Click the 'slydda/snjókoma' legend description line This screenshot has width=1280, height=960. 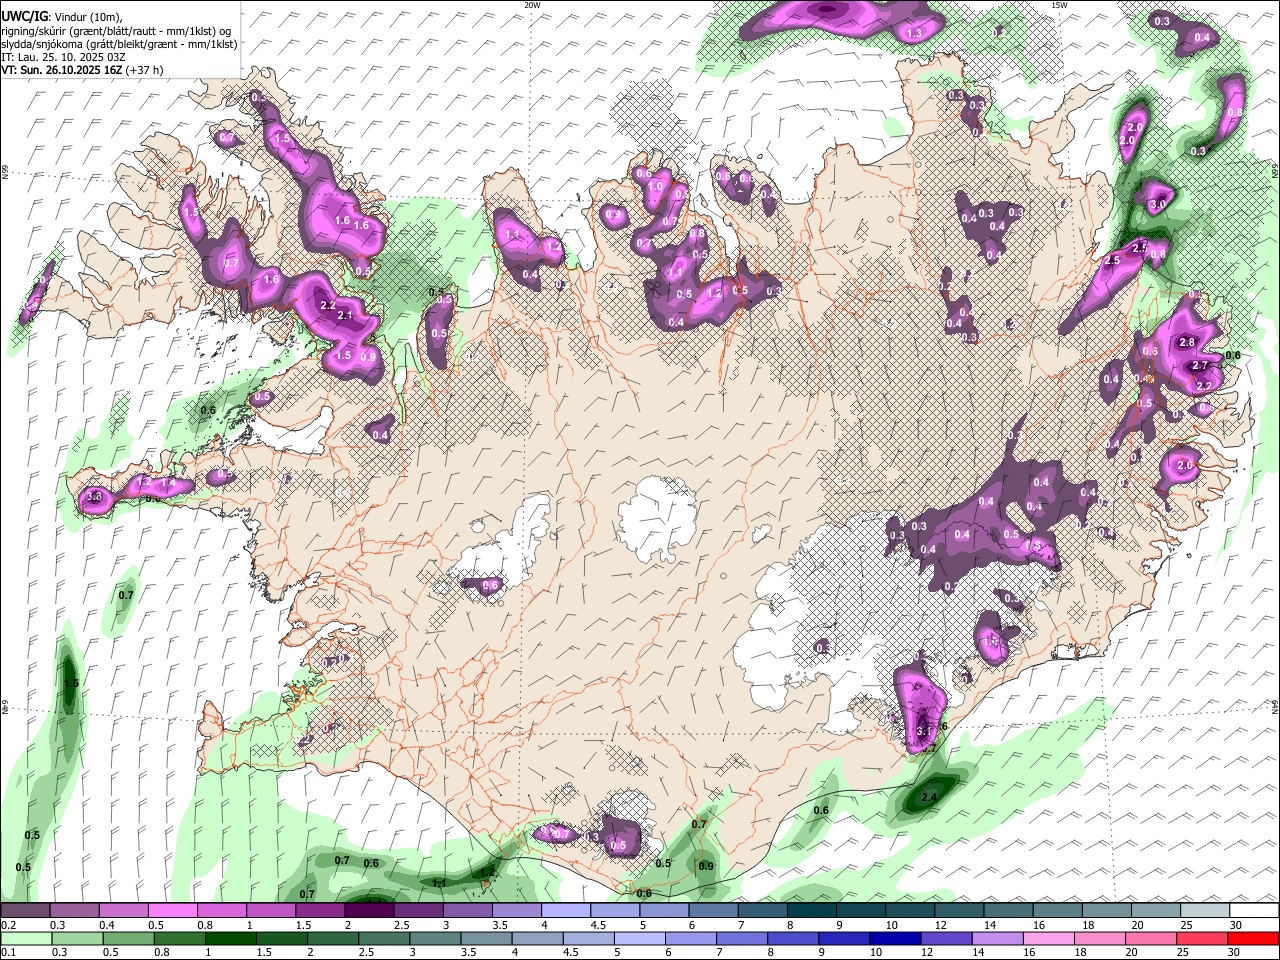pyautogui.click(x=119, y=44)
